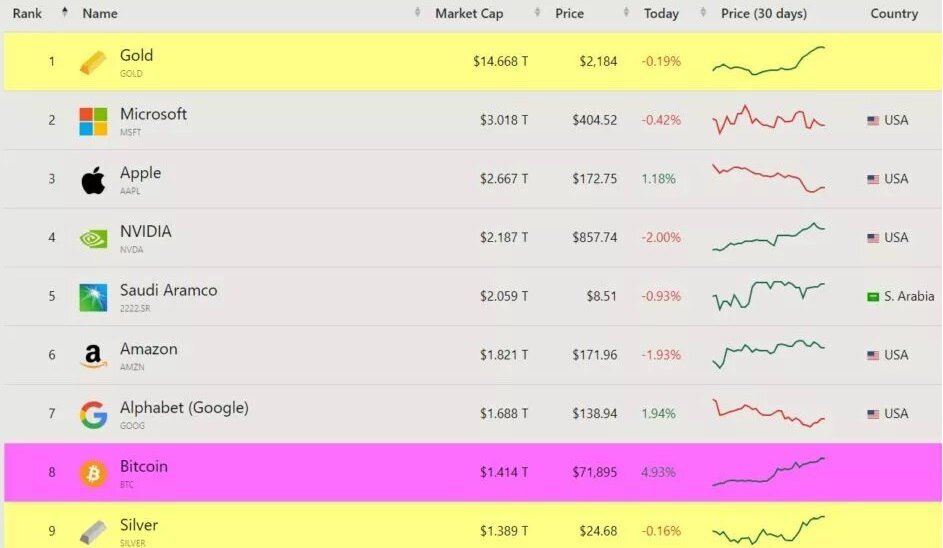
Task: Click the Bitcoin logo icon
Action: [x=93, y=473]
